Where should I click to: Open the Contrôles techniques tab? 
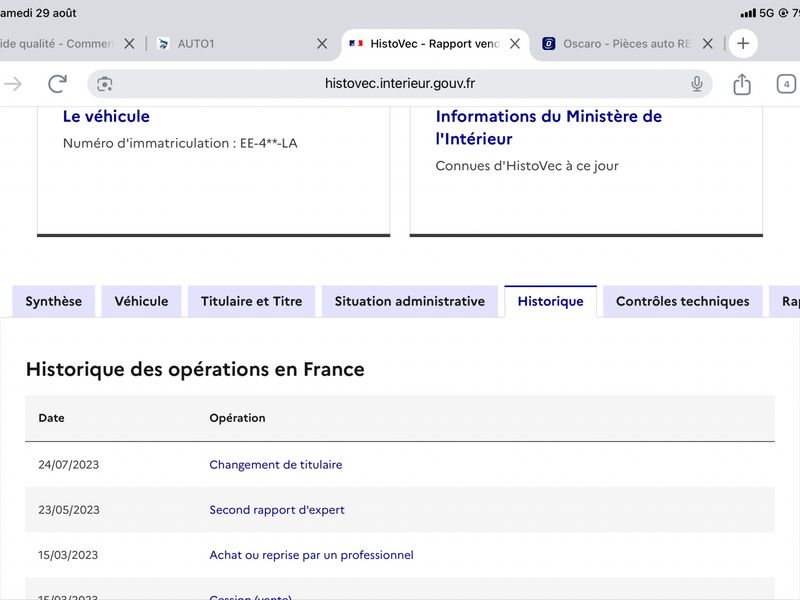coord(683,302)
